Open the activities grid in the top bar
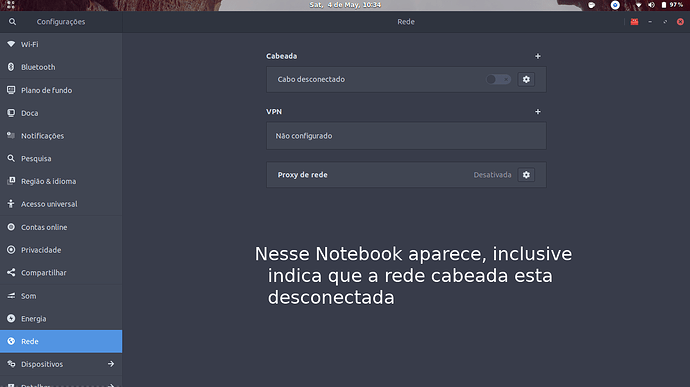The height and width of the screenshot is (387, 690). click(11, 5)
